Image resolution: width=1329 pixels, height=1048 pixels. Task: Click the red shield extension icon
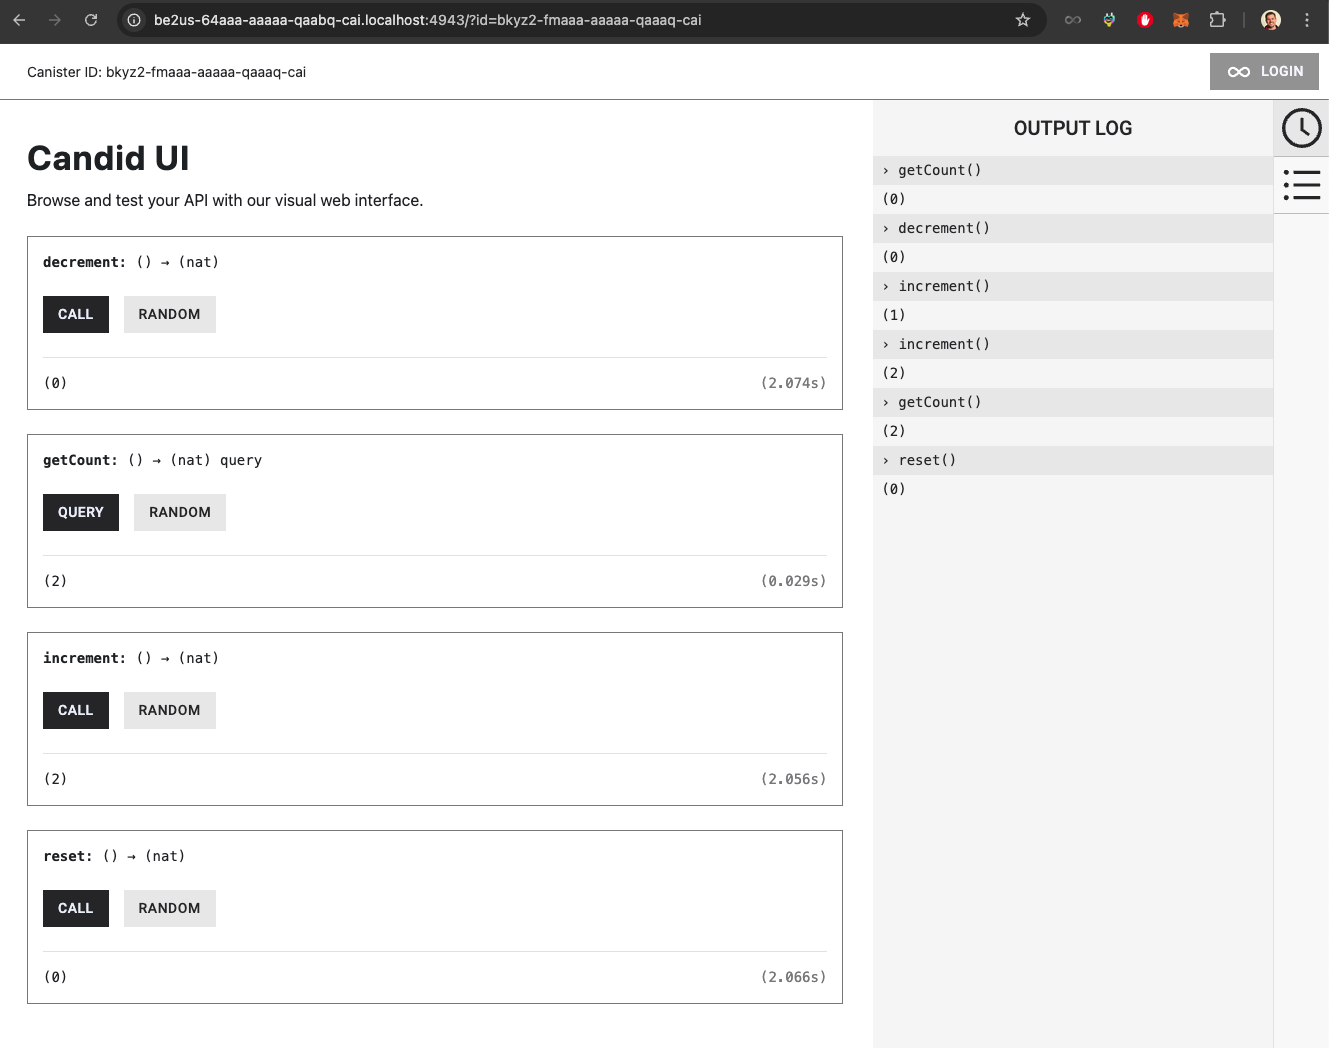[x=1145, y=20]
